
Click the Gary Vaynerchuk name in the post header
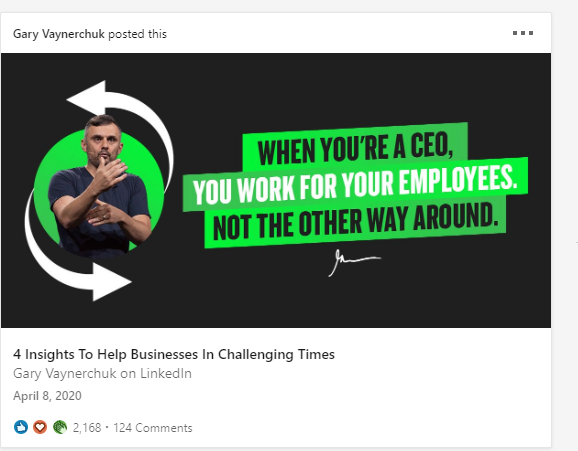59,34
